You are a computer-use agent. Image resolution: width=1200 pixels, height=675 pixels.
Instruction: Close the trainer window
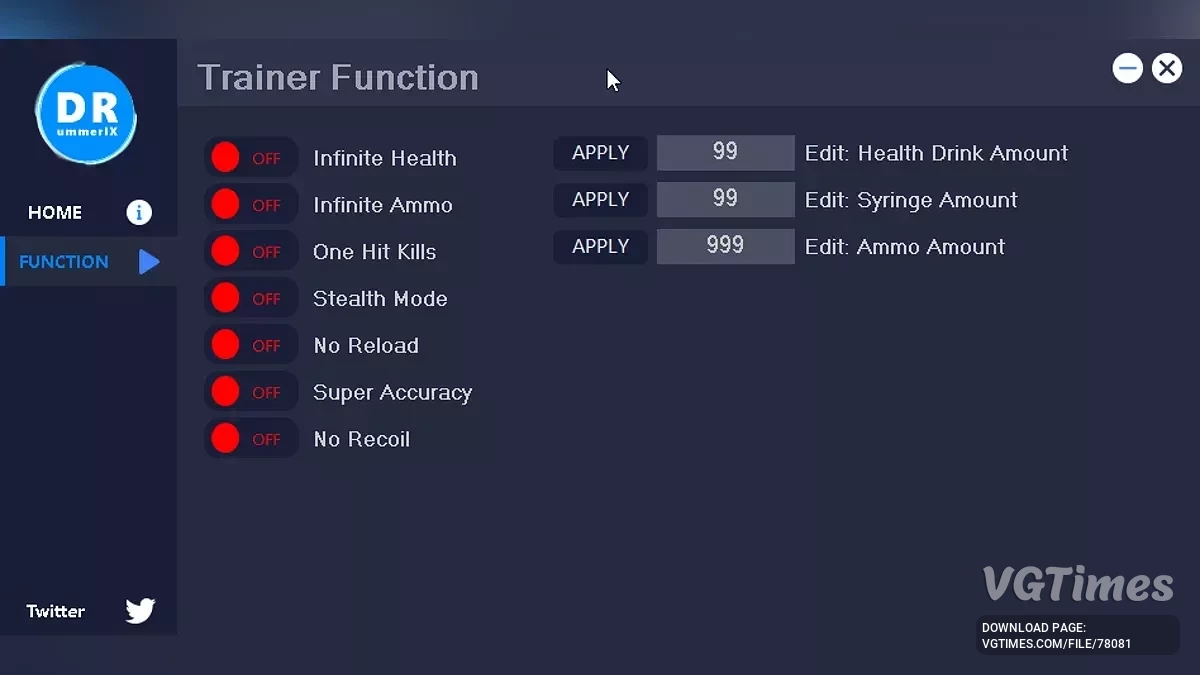click(1166, 68)
